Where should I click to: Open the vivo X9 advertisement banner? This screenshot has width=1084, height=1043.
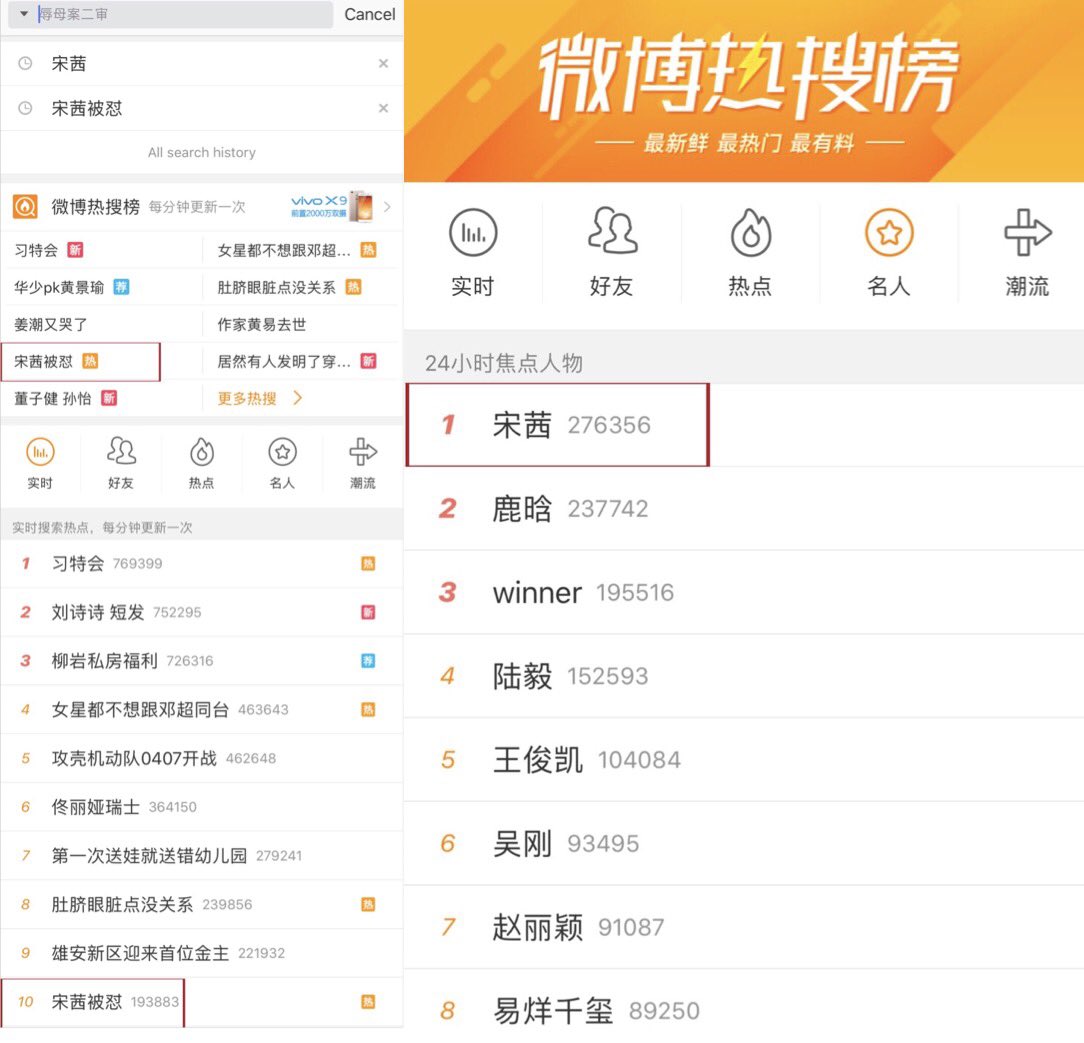tap(332, 206)
